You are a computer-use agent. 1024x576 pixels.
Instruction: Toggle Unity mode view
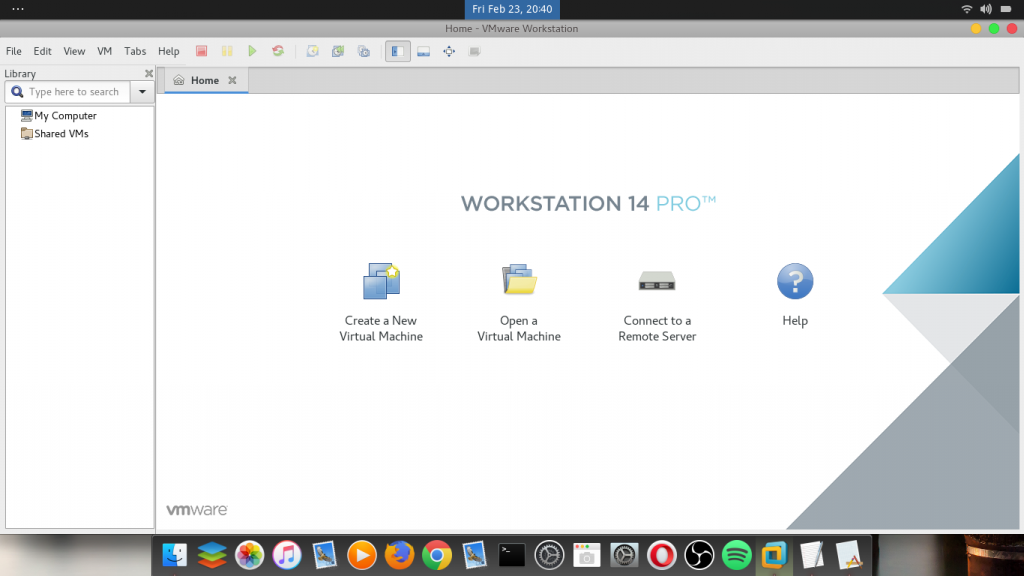[x=473, y=51]
